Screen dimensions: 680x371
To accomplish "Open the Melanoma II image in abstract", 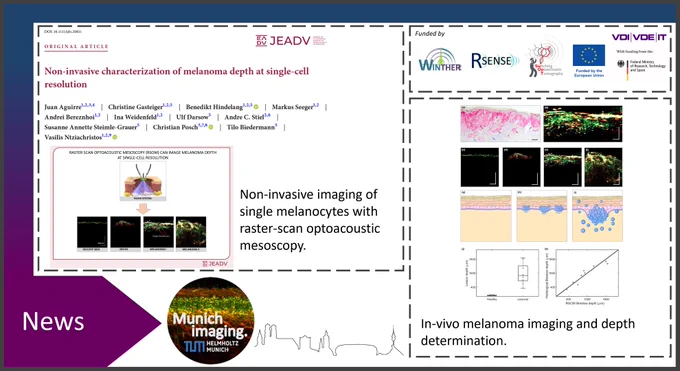I will pos(191,232).
